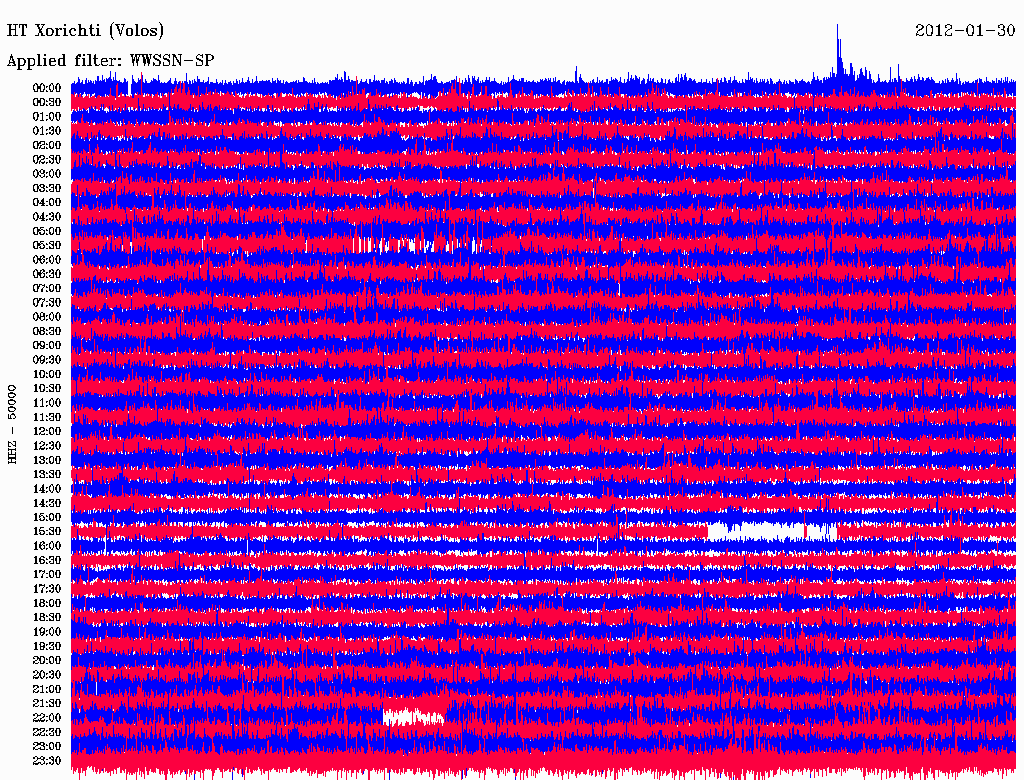This screenshot has width=1024, height=780.
Task: Click the date 2012-01-30 in the header
Action: click(965, 31)
